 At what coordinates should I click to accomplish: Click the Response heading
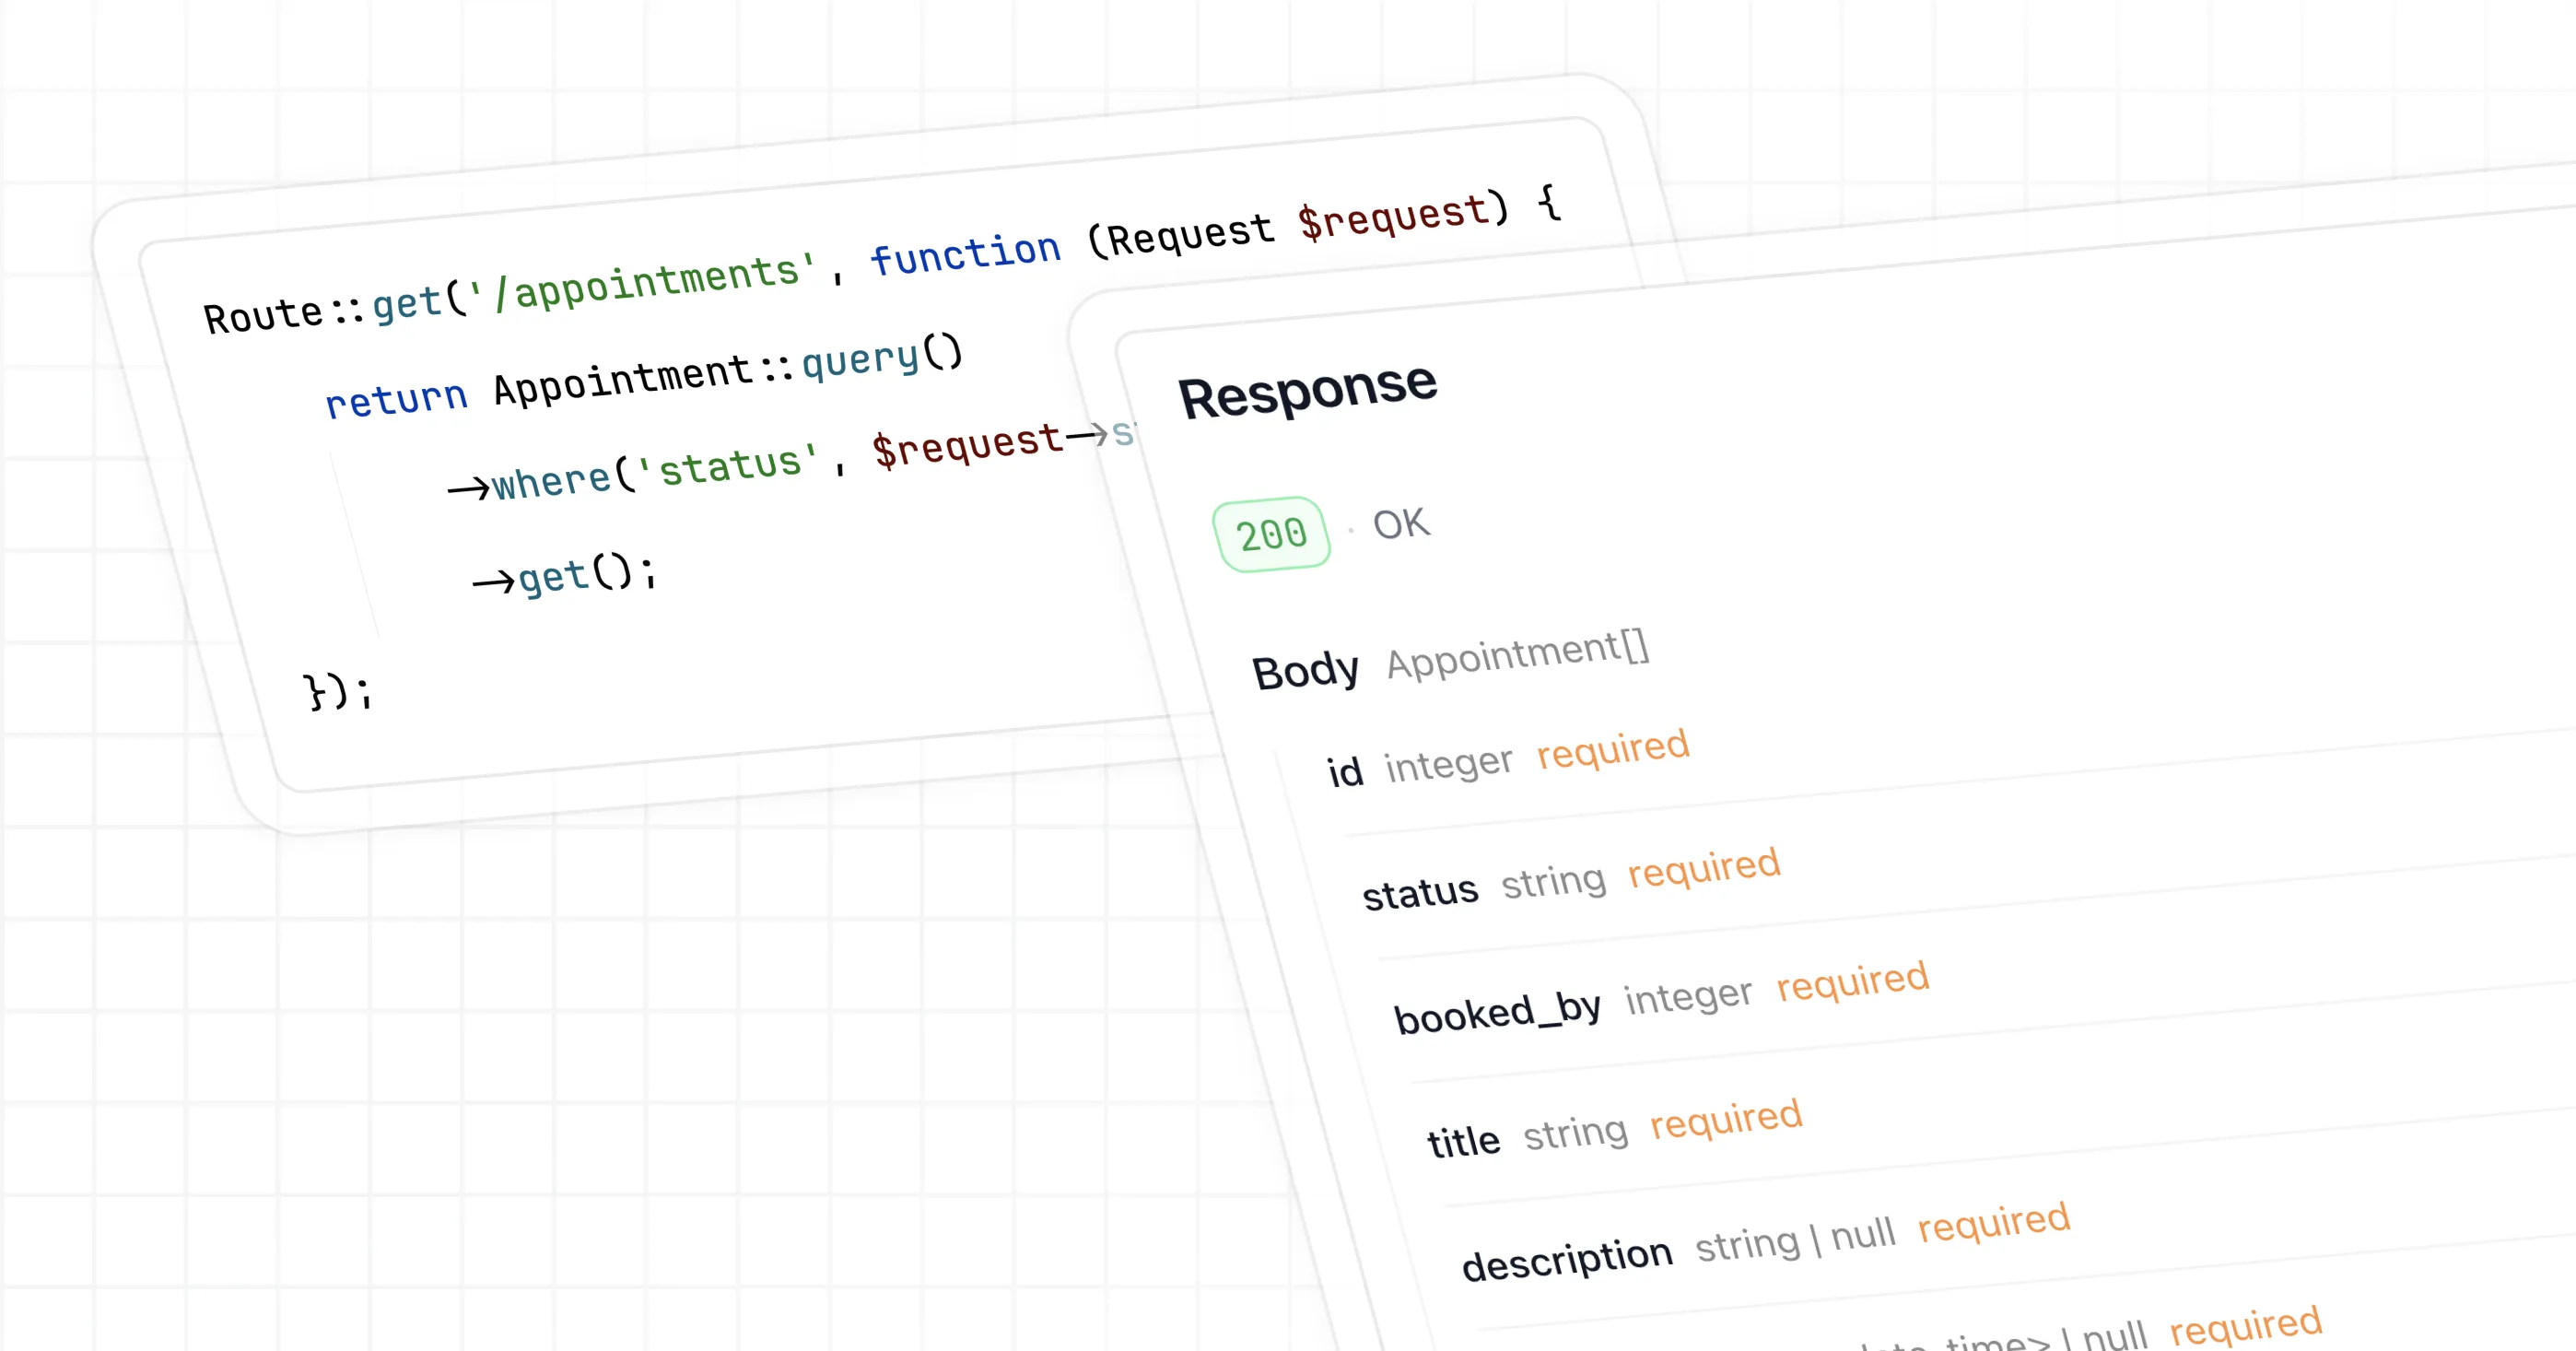1307,391
